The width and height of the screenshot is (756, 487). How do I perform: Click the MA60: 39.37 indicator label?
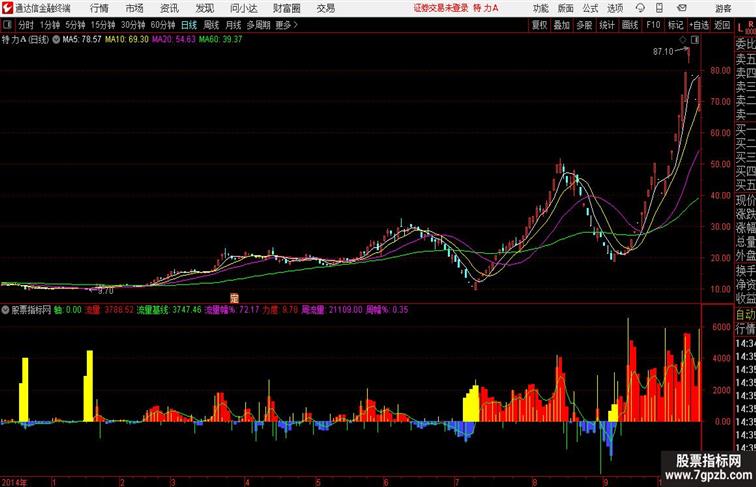coord(220,40)
